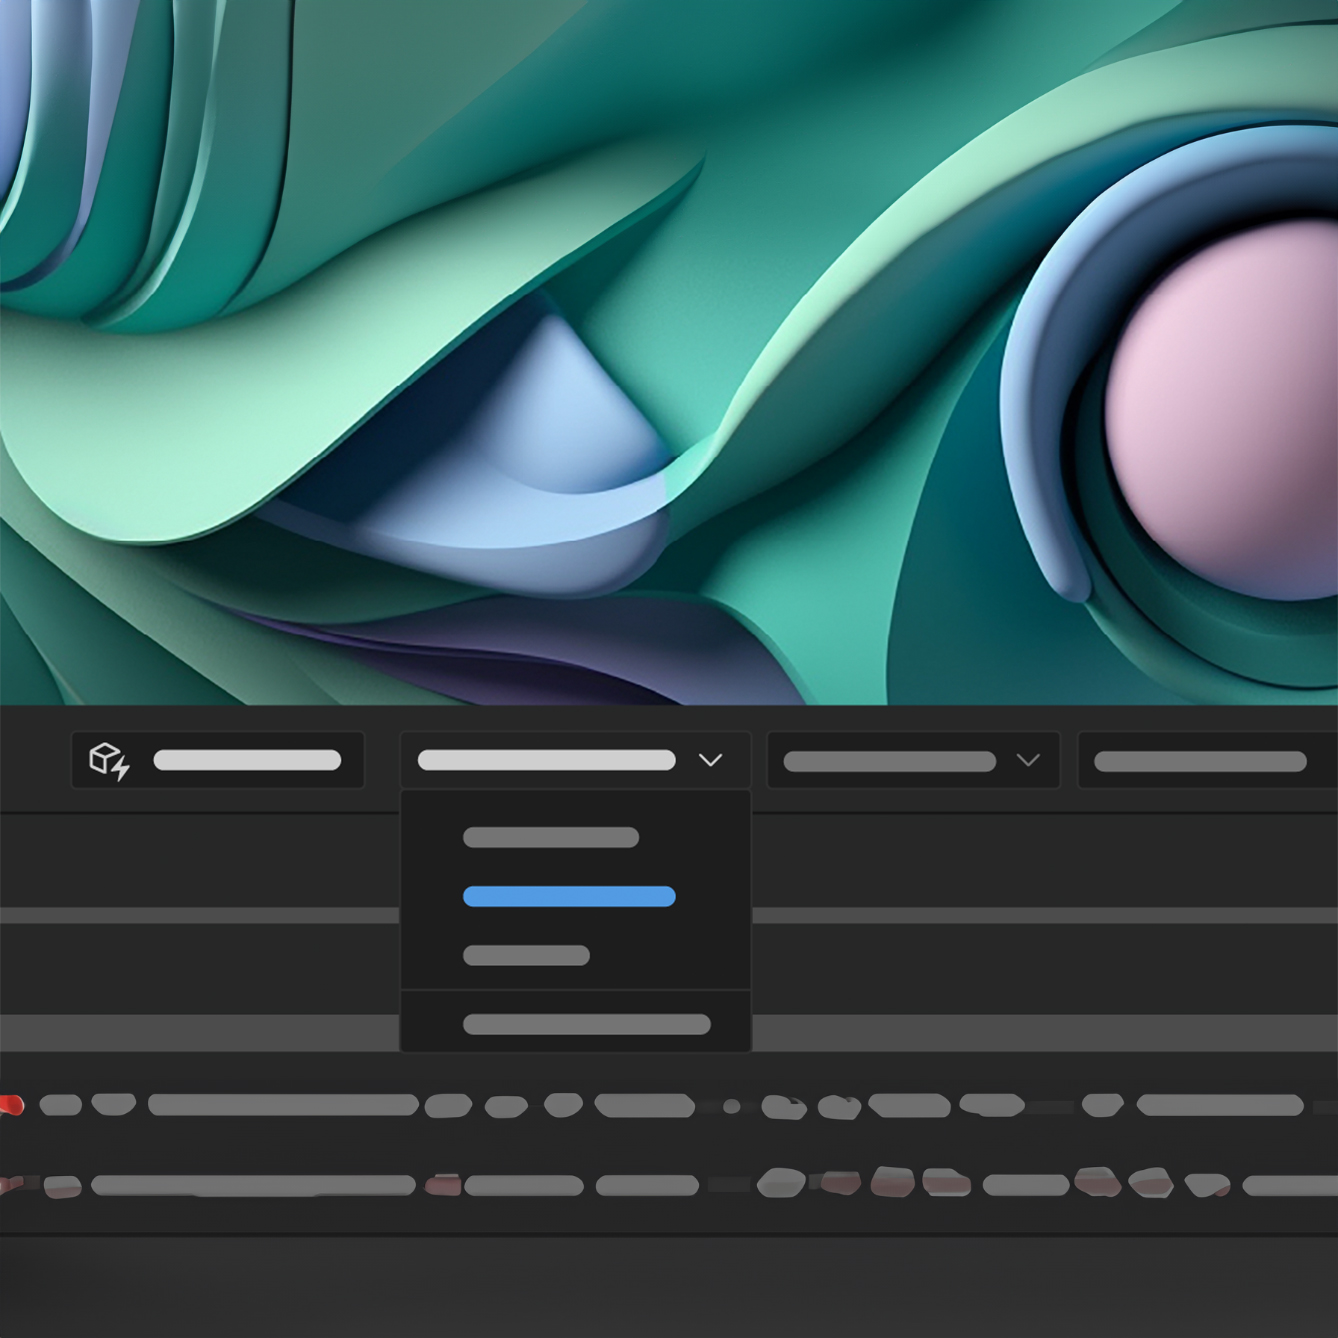This screenshot has width=1338, height=1338.
Task: Pick the short third option in dropdown menu
Action: (526, 955)
